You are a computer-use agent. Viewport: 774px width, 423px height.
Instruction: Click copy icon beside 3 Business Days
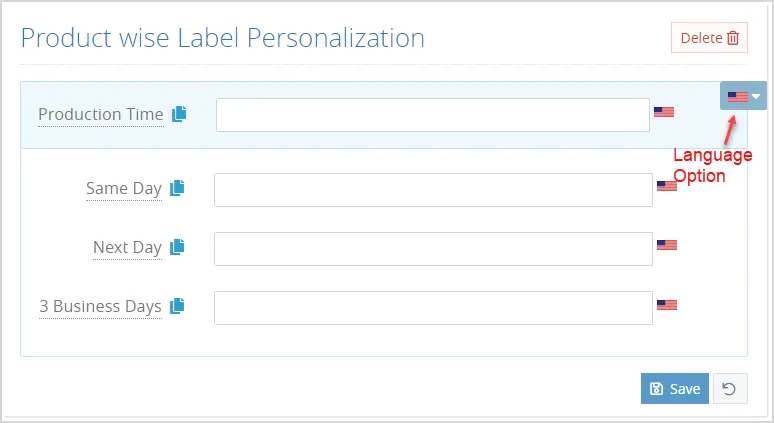click(x=177, y=306)
